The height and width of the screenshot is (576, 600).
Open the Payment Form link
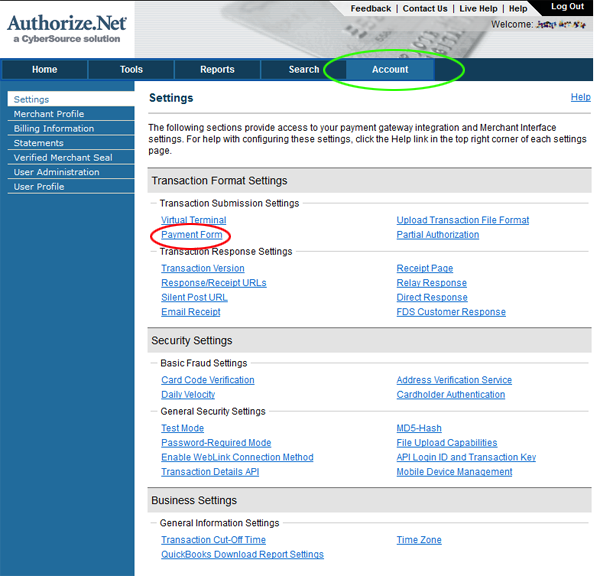point(192,235)
